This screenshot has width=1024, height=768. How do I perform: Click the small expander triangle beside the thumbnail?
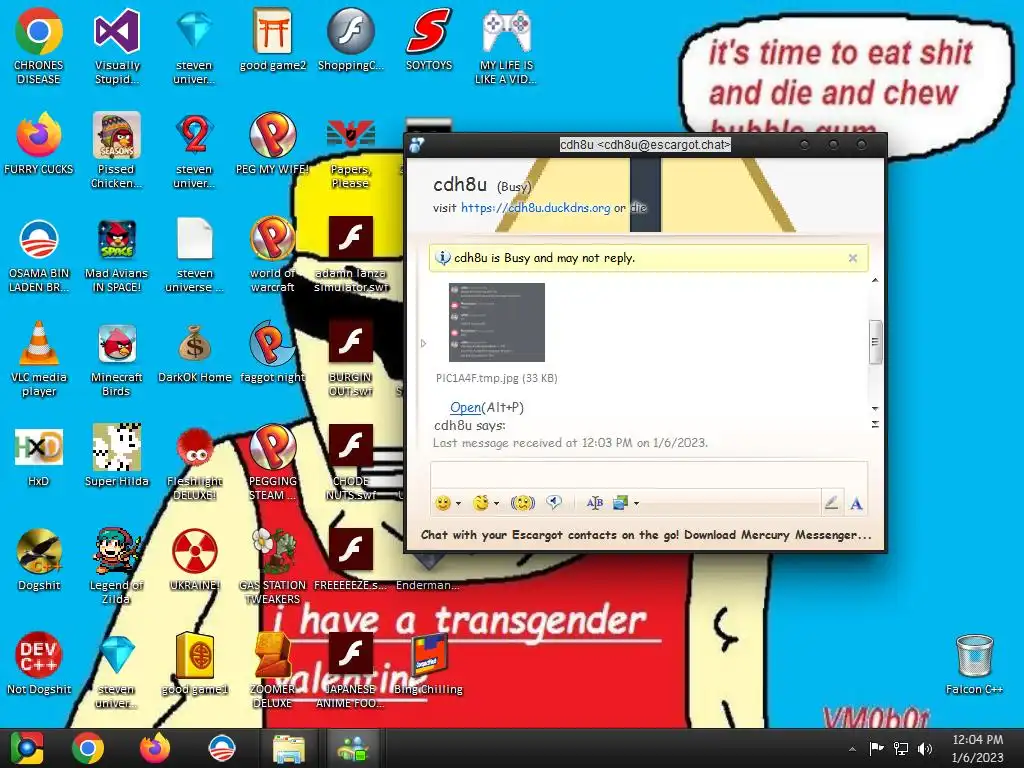click(x=423, y=343)
